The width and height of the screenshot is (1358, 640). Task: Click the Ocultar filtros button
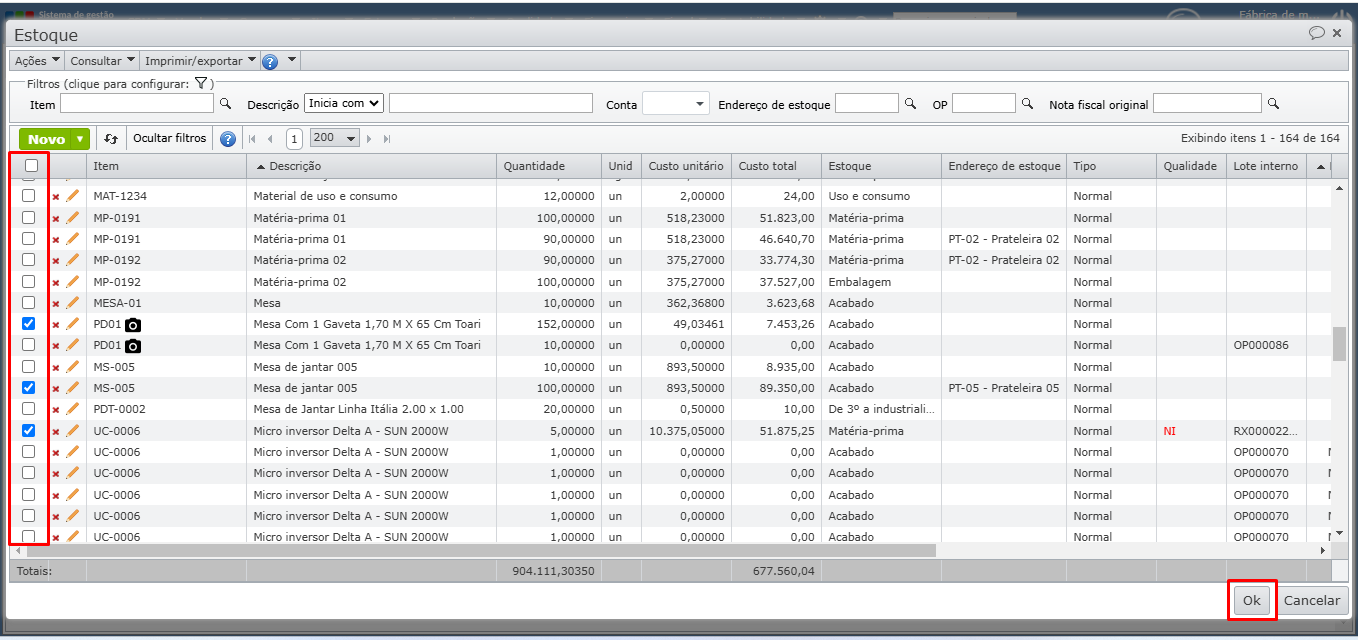pyautogui.click(x=169, y=139)
